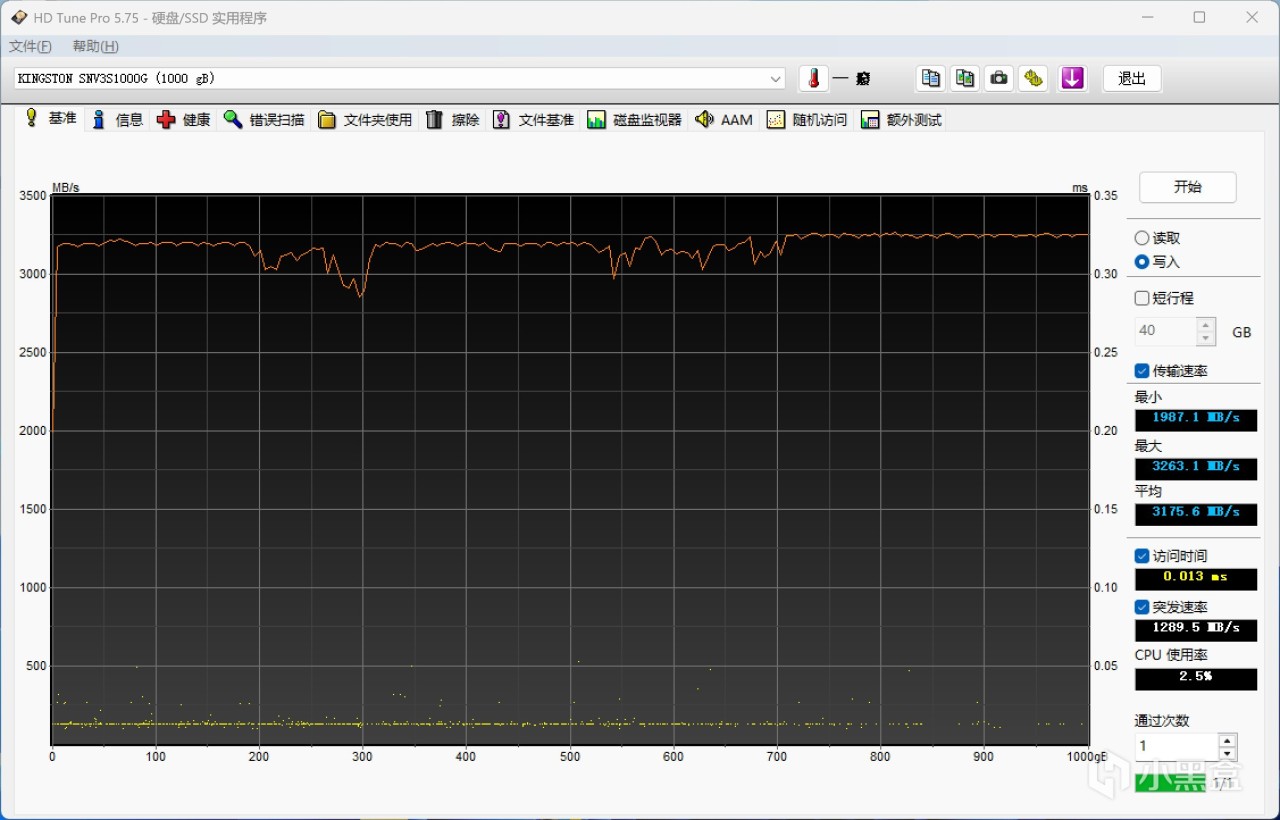Open the temperature indicator icon
This screenshot has height=820, width=1280.
pos(814,78)
